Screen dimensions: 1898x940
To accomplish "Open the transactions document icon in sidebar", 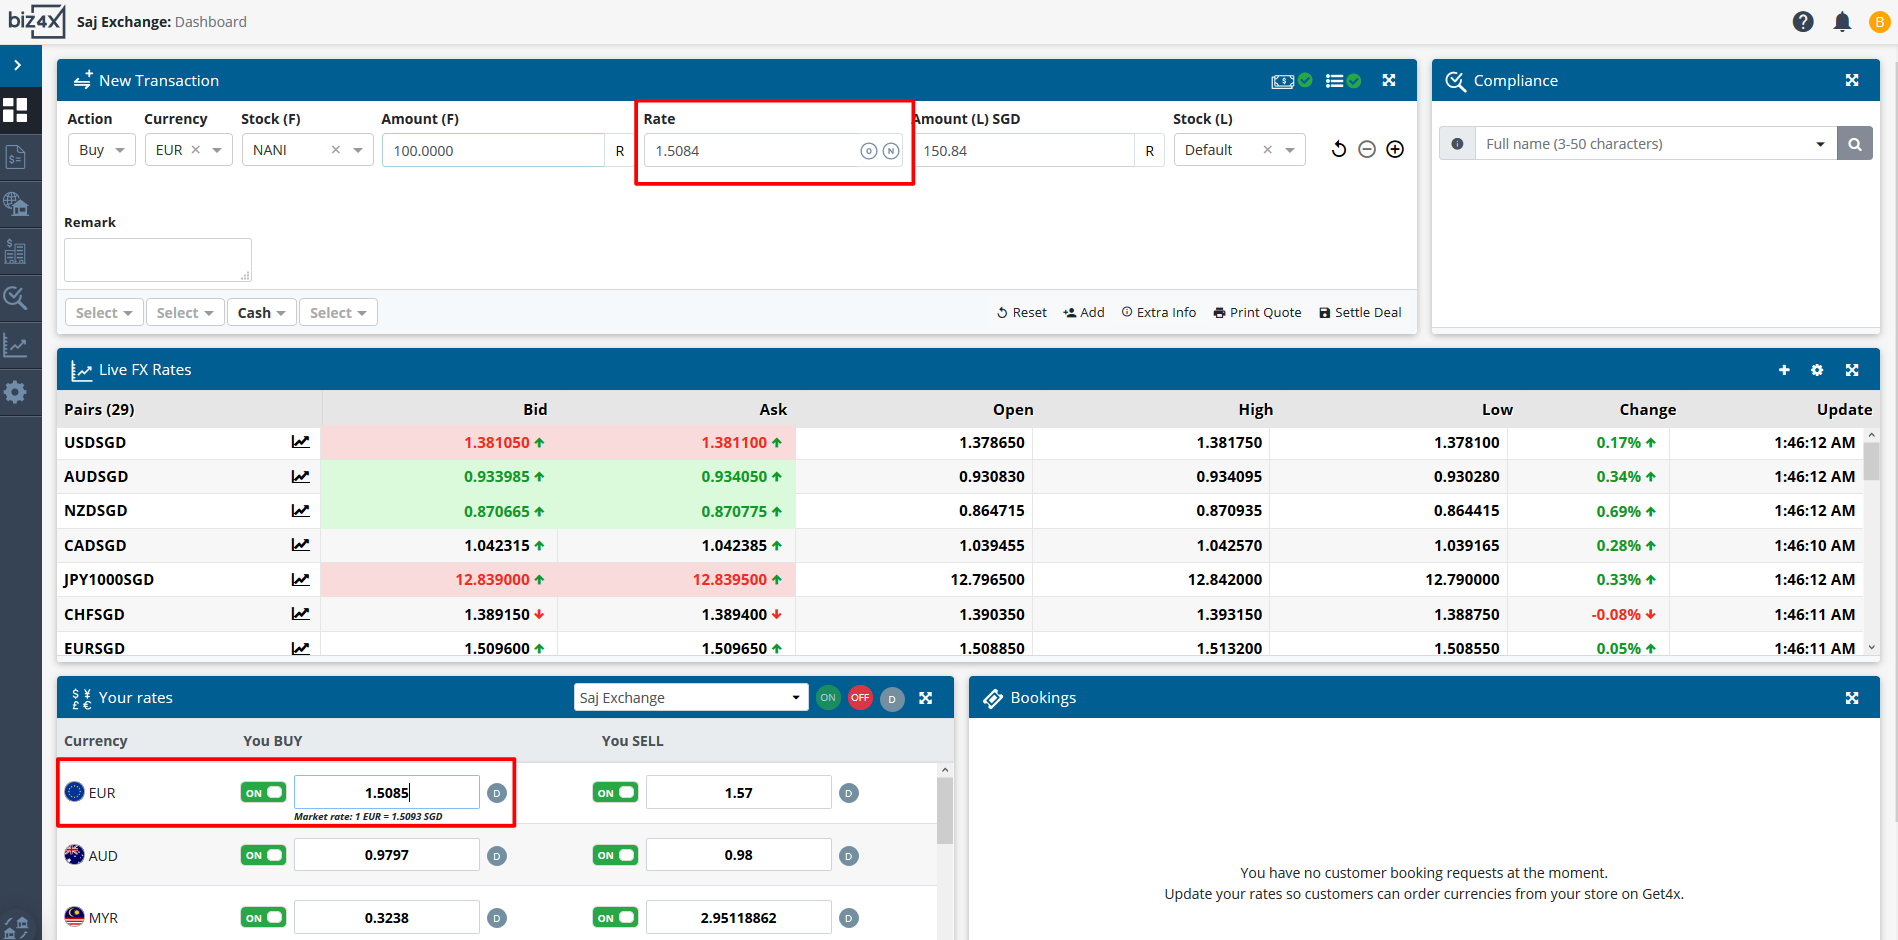I will click(15, 157).
